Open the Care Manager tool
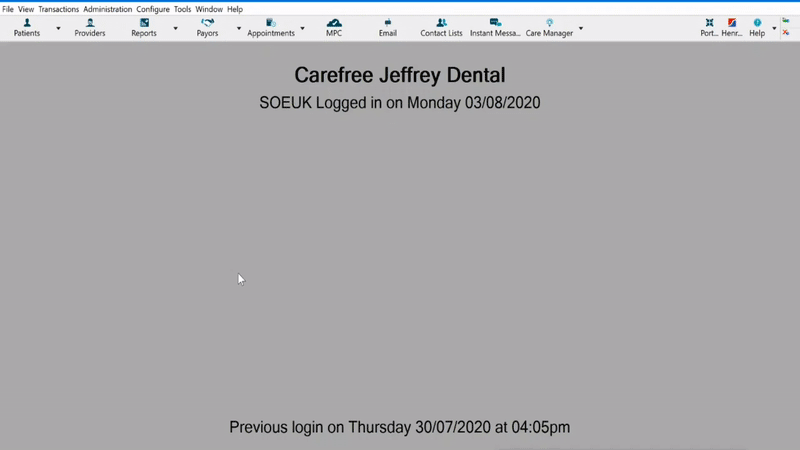The width and height of the screenshot is (800, 450). (549, 28)
